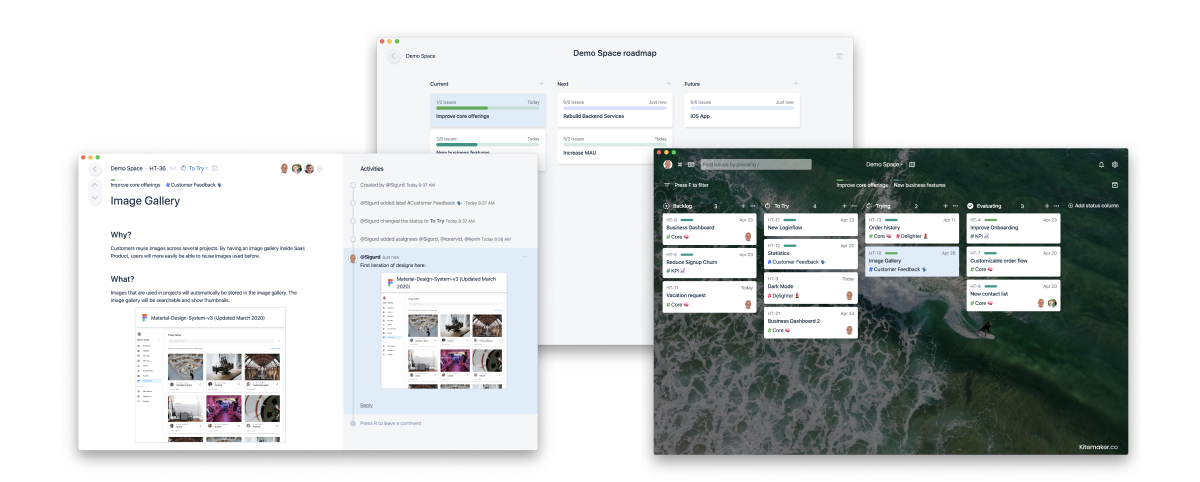Add assignee with plus circle icon
This screenshot has height=482, width=1200.
[x=320, y=169]
